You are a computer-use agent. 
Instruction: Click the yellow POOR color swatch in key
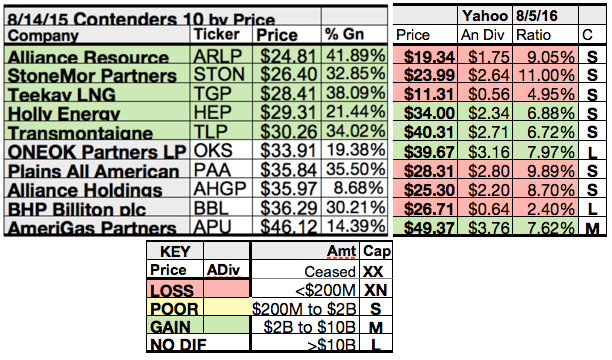click(227, 307)
